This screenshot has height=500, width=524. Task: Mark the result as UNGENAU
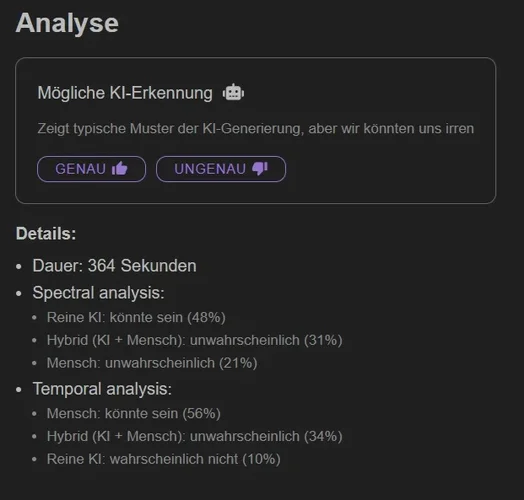coord(221,169)
